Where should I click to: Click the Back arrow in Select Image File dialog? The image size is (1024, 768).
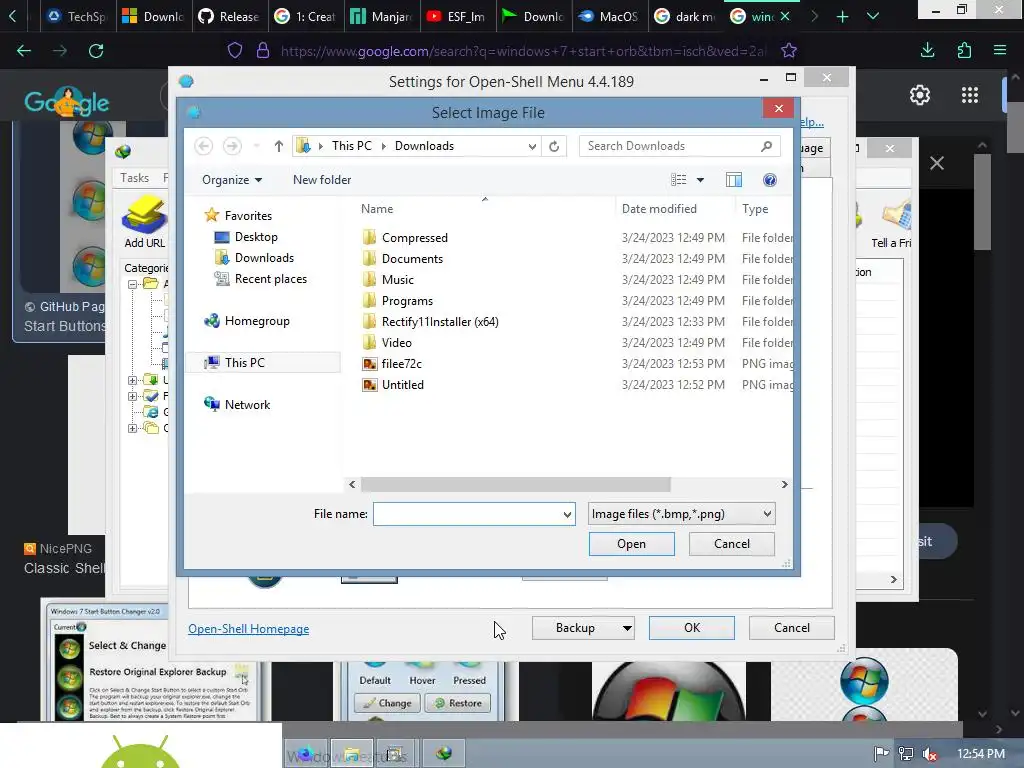204,146
